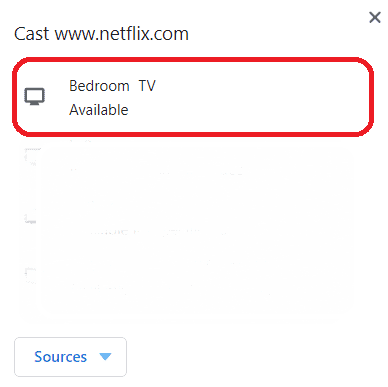Screen dimensions: 388x387
Task: Click the Bedroom TV name label
Action: click(x=112, y=86)
